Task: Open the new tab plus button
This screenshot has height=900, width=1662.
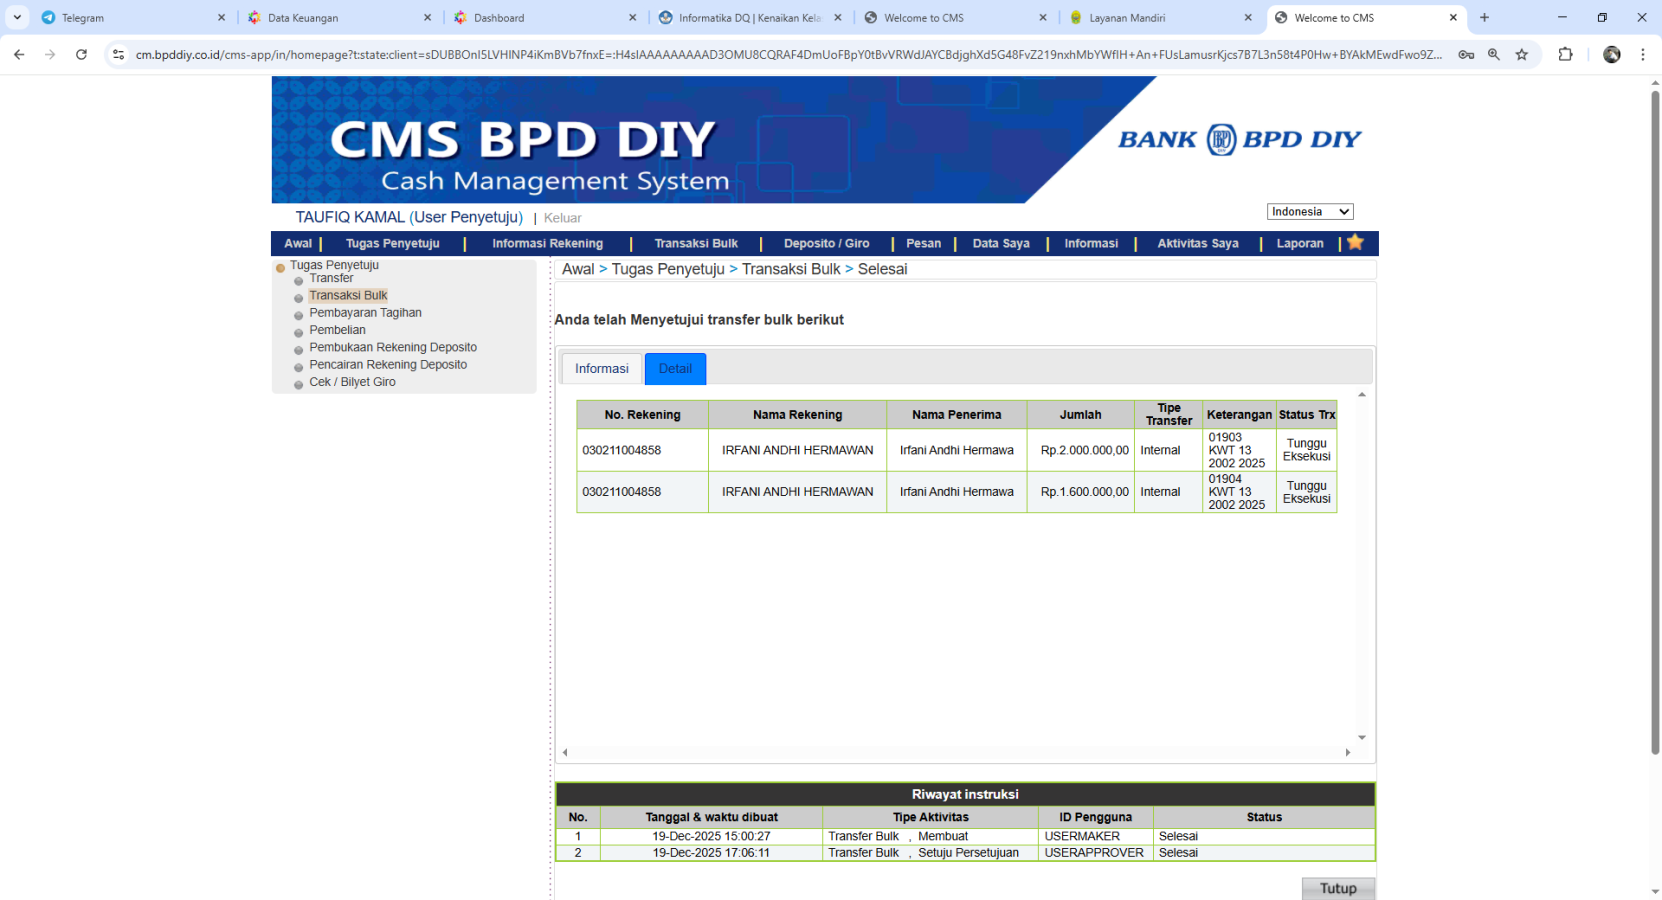Action: (1484, 18)
